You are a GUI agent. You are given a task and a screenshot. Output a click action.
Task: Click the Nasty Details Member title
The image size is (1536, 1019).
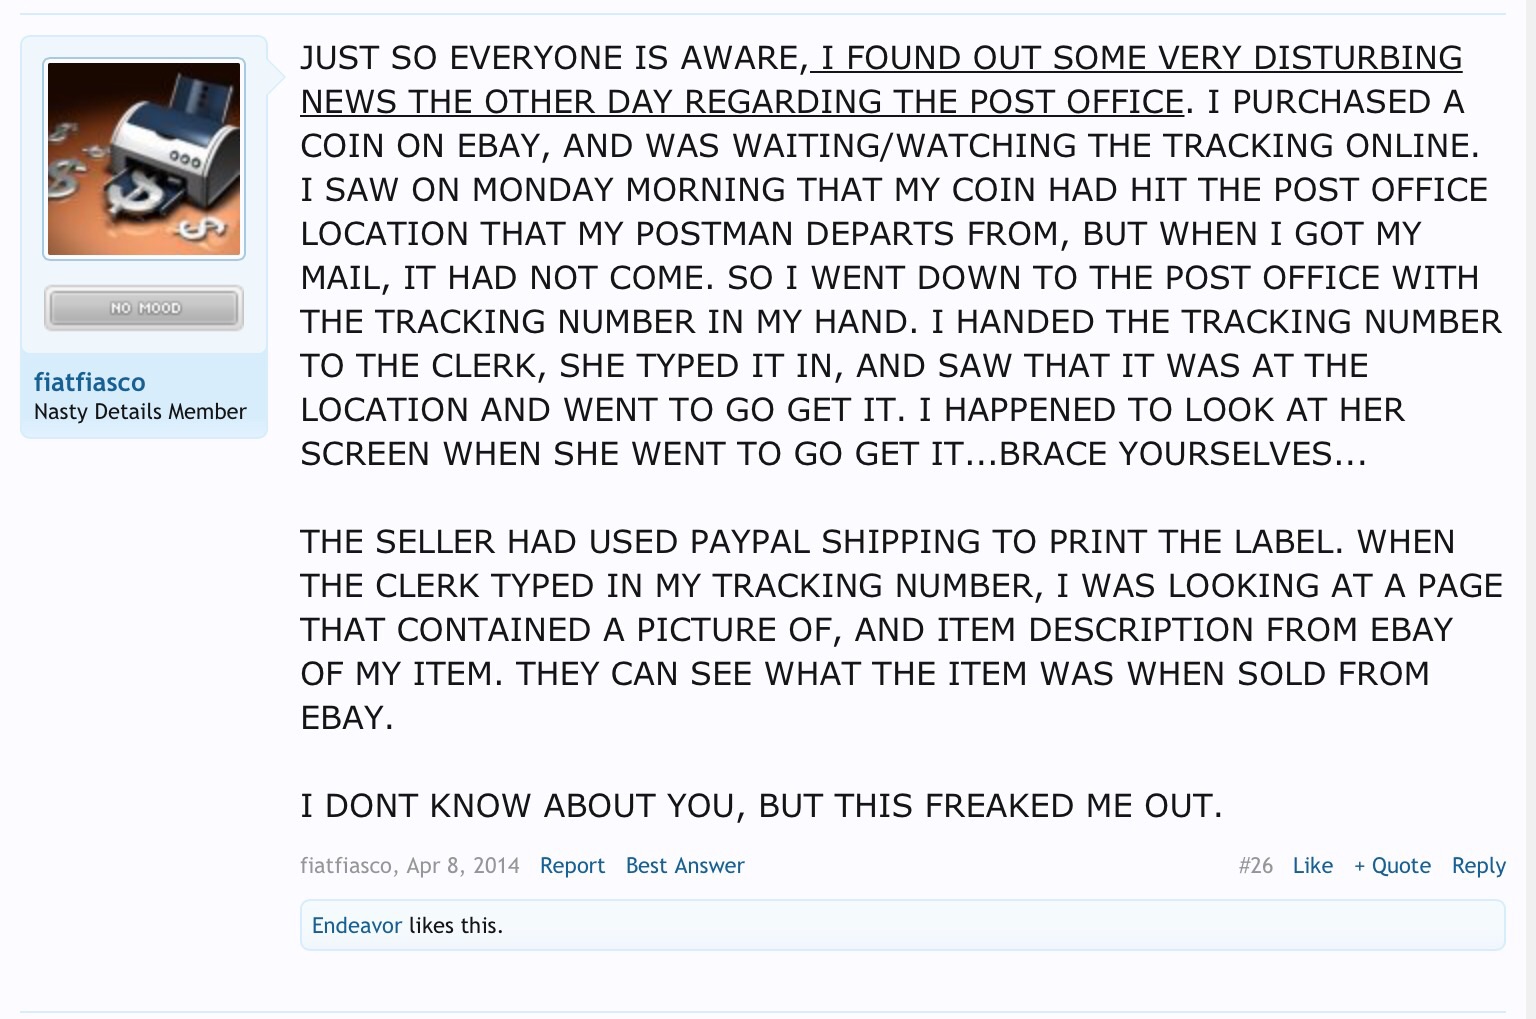[x=140, y=412]
